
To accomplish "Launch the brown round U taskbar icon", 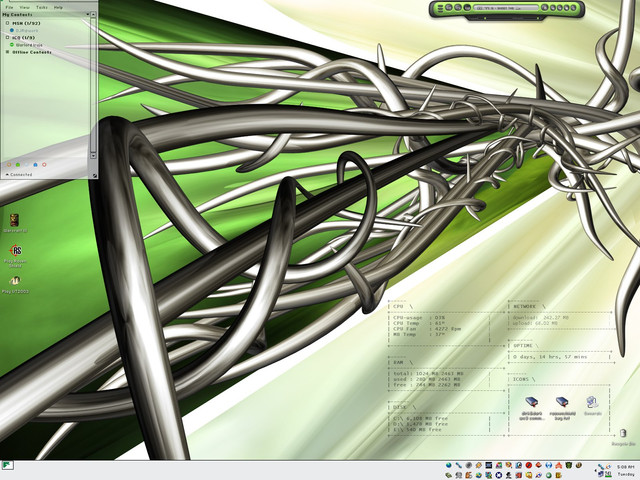I will pyautogui.click(x=579, y=465).
